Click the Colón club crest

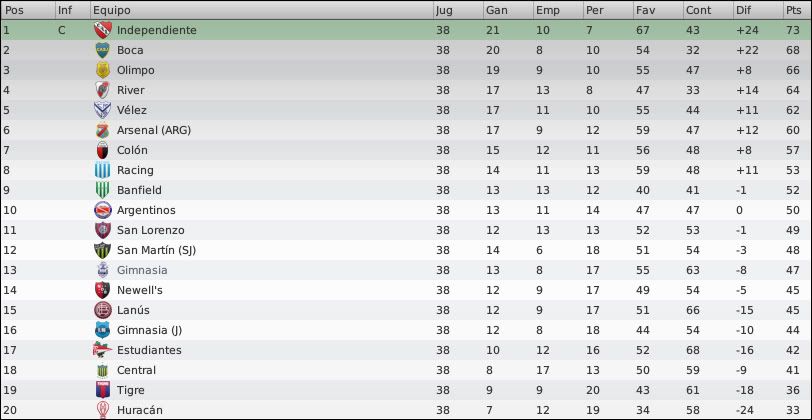(x=103, y=150)
